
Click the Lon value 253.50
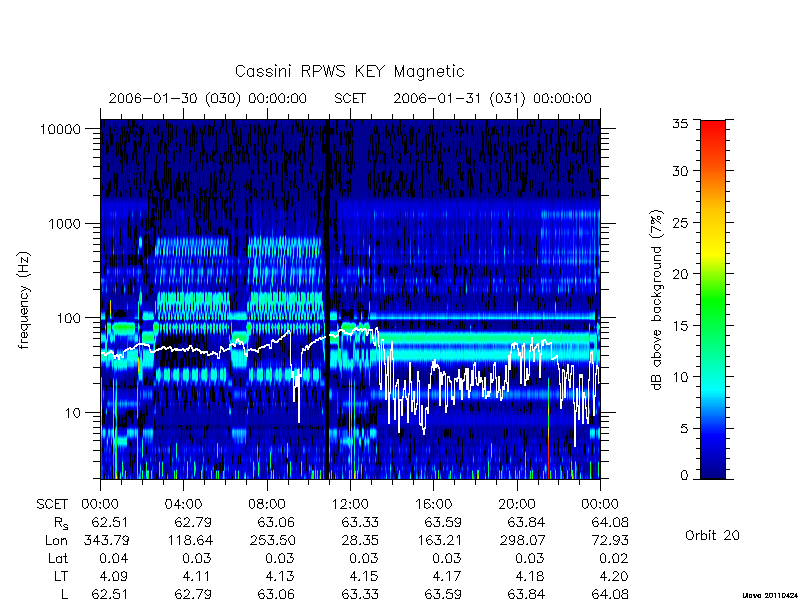272,540
